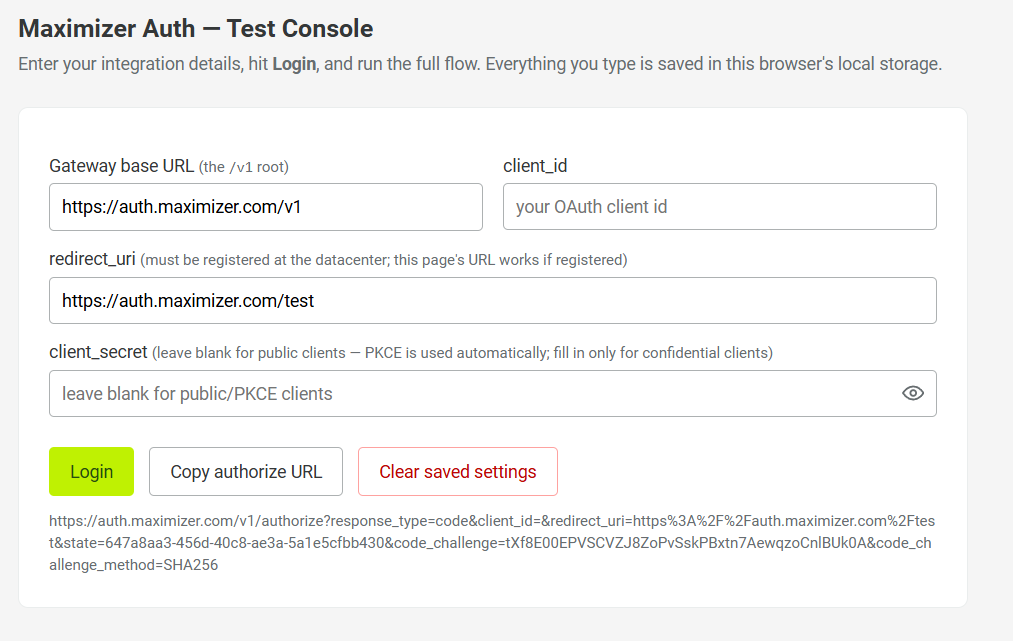Image resolution: width=1013 pixels, height=641 pixels.
Task: Click the redirect_uri label text
Action: (92, 259)
